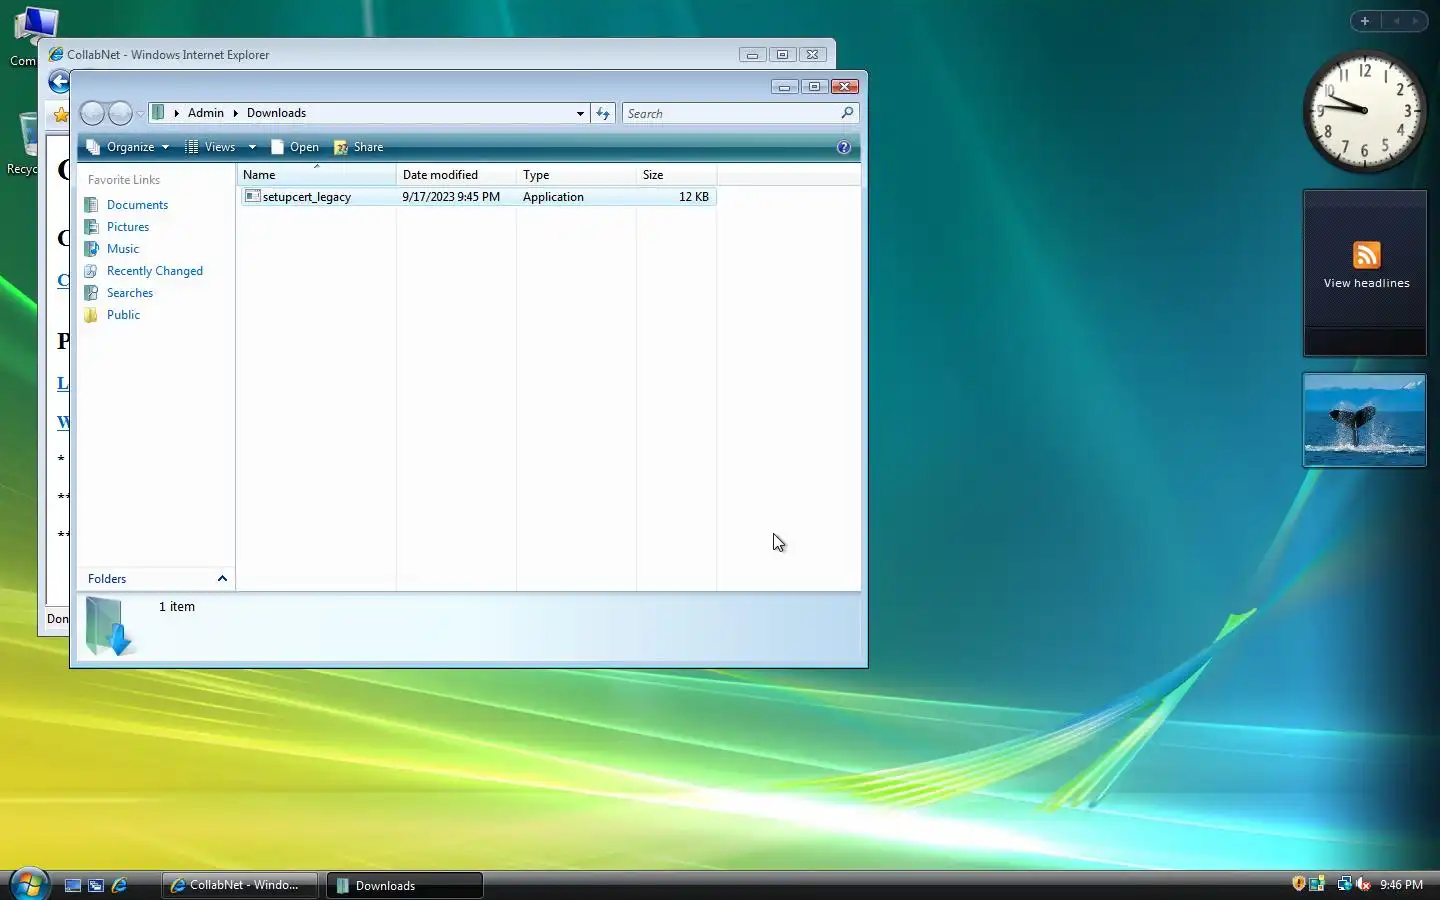The height and width of the screenshot is (900, 1440).
Task: Launch Internet Explorer from quick launch
Action: (x=119, y=885)
